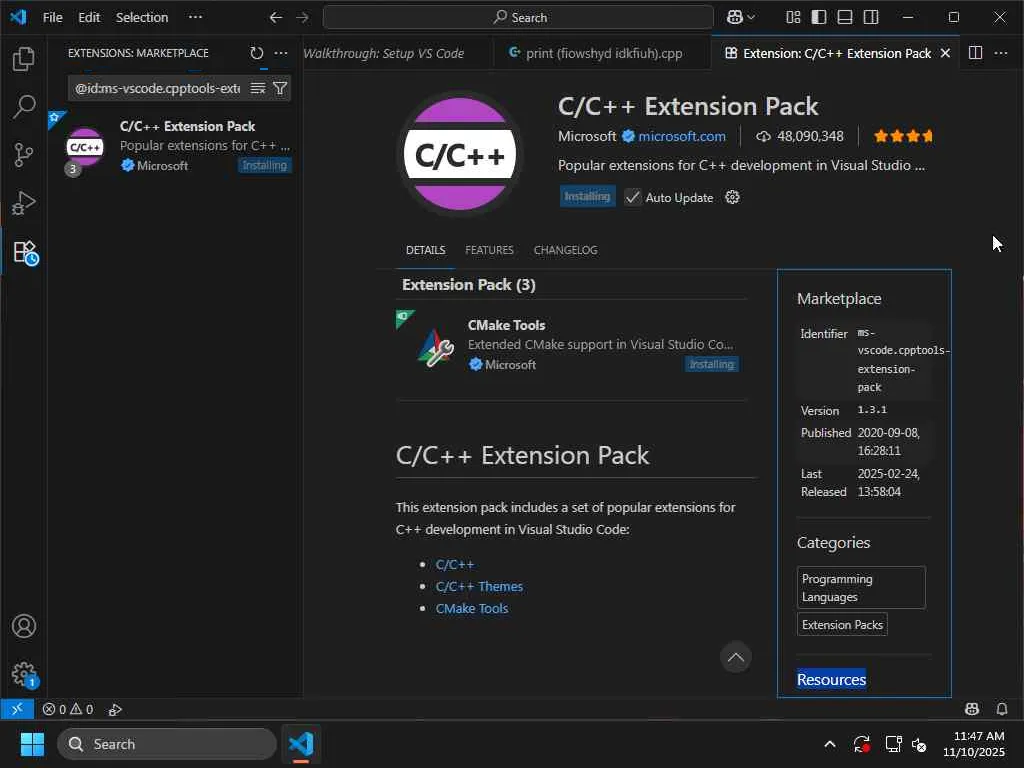Refresh the extensions list
Screen dimensions: 1024x768
[257, 53]
